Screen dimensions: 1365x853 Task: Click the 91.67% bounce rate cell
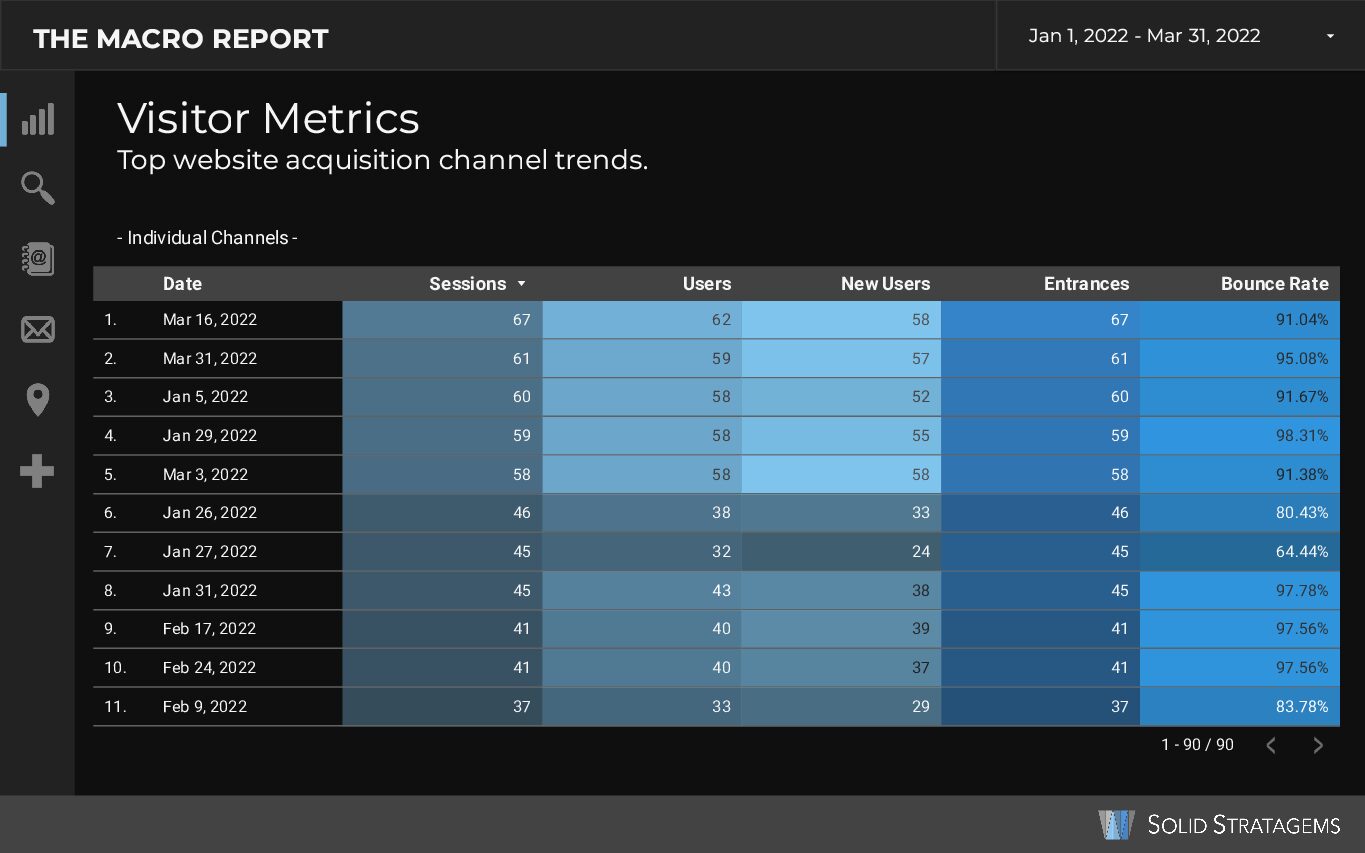pyautogui.click(x=1240, y=397)
